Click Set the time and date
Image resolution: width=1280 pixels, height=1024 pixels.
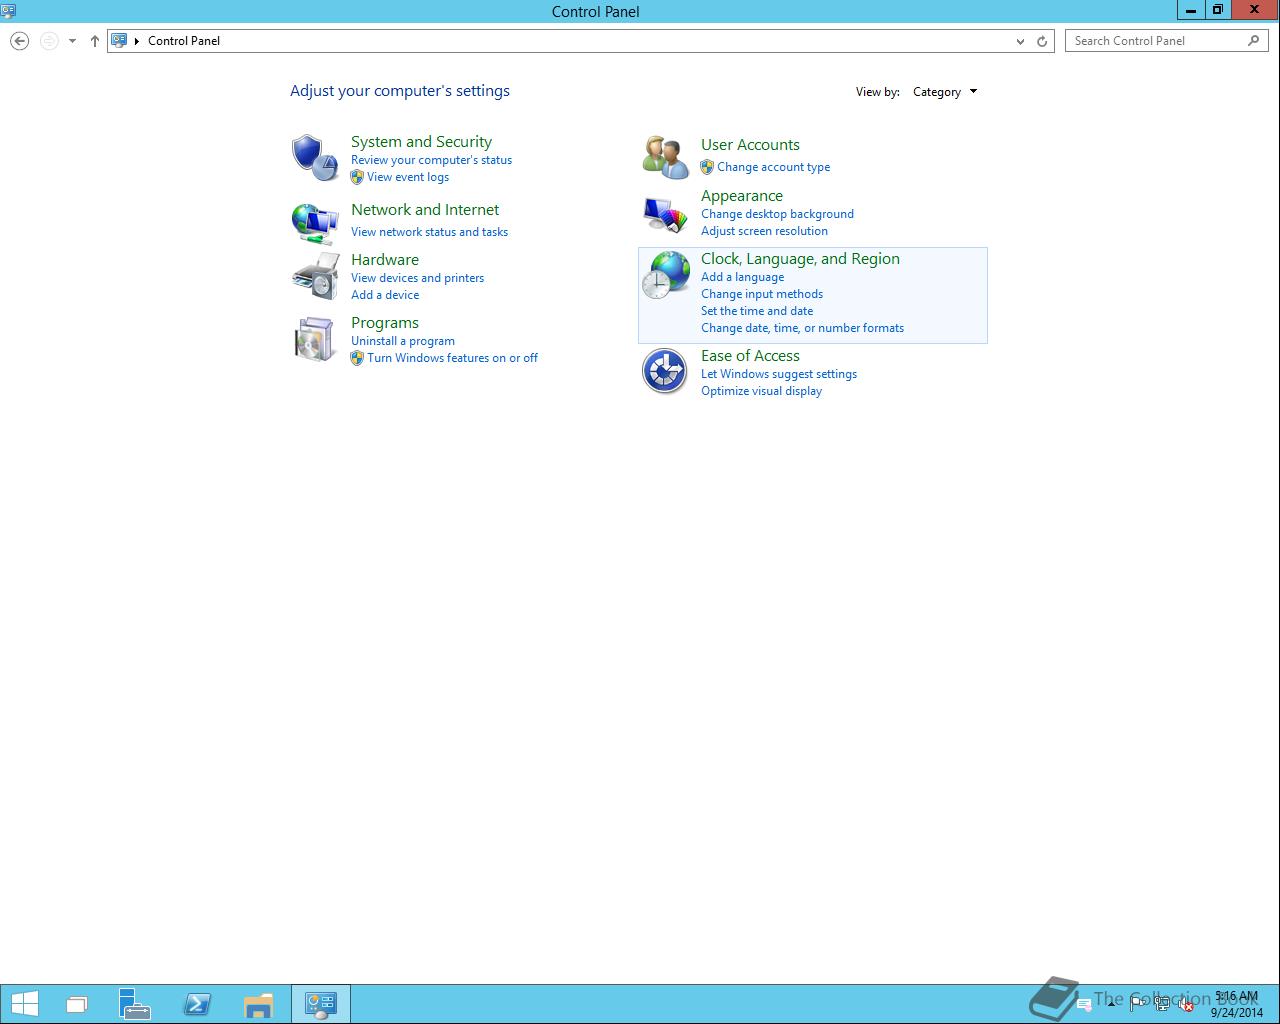tap(757, 311)
